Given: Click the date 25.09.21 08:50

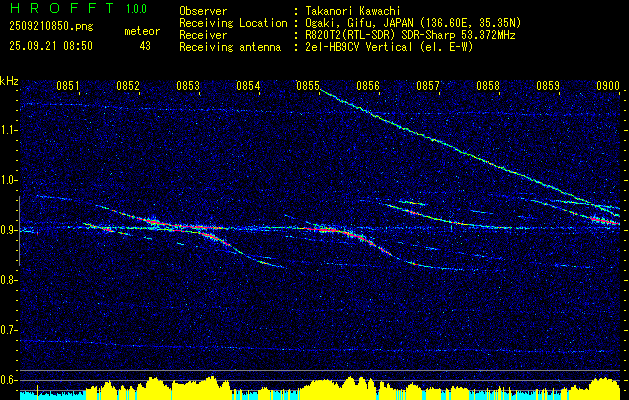Looking at the screenshot, I should click(x=51, y=46).
